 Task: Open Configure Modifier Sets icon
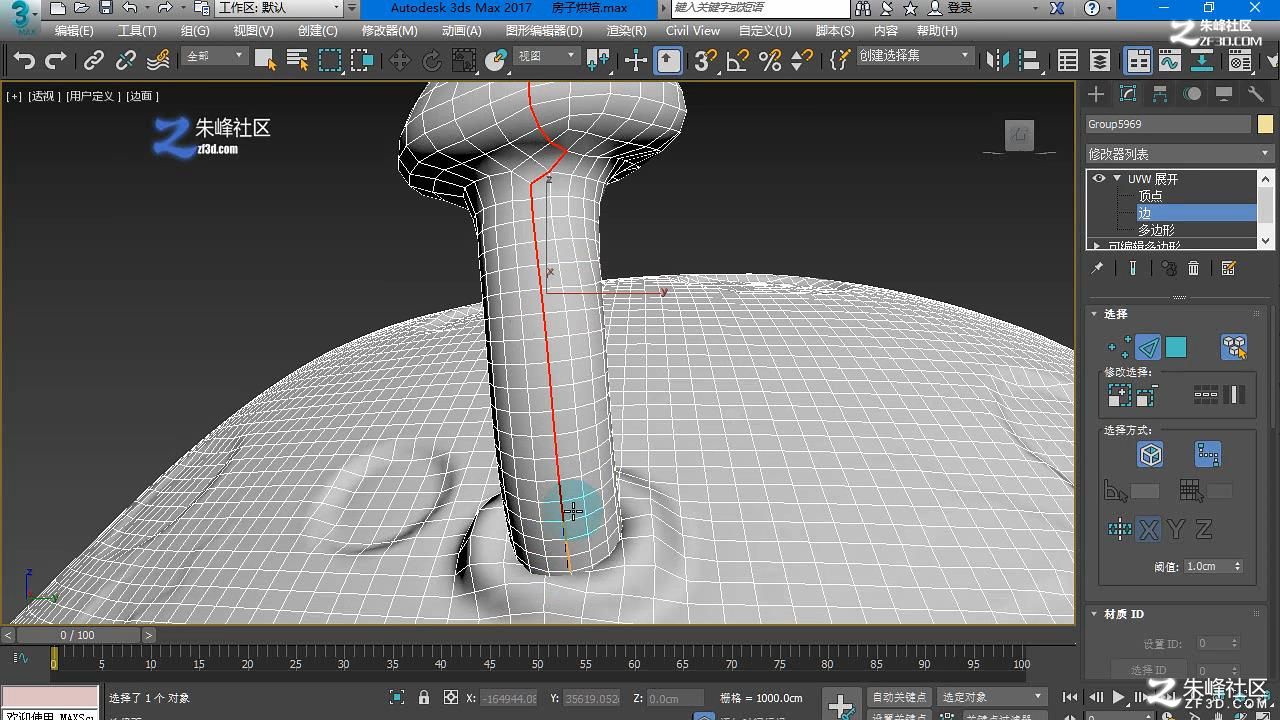[1229, 268]
